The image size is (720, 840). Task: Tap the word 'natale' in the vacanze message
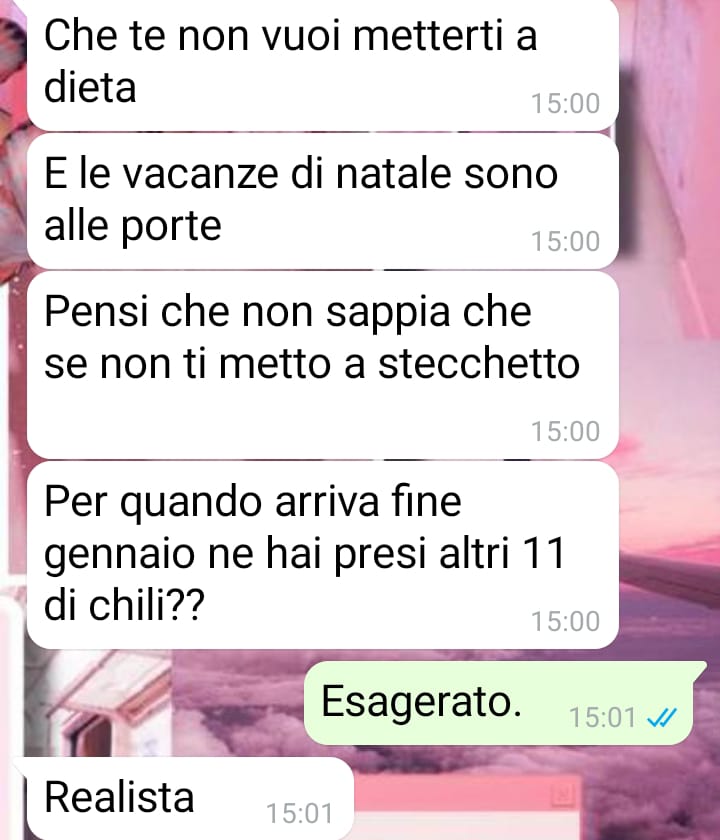(x=393, y=173)
